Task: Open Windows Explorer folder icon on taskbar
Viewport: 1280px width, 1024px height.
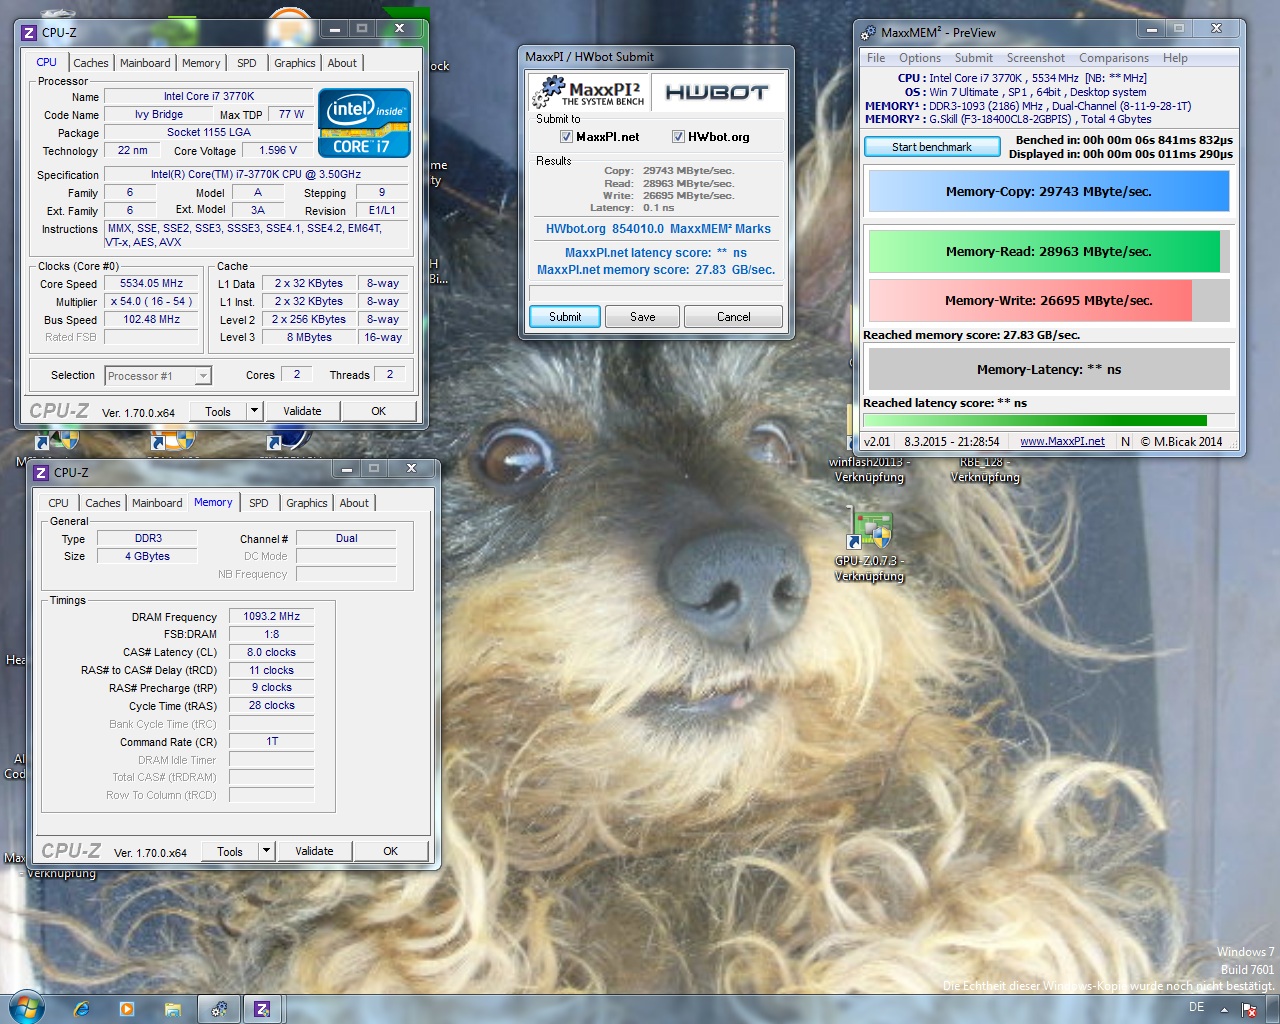Action: (x=173, y=1009)
